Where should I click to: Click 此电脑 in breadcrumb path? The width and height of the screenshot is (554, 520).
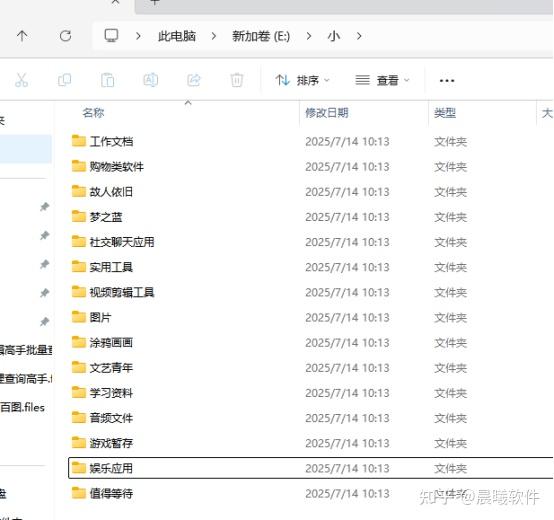click(x=177, y=36)
